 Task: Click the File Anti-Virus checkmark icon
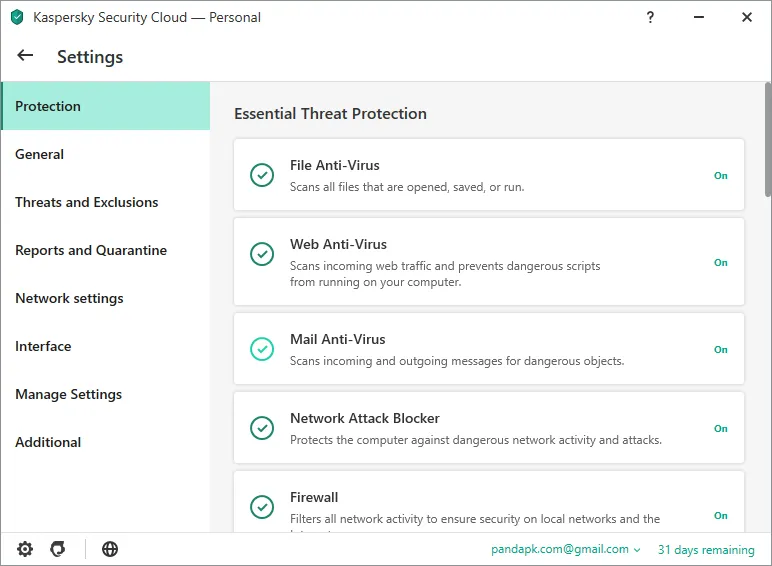pos(262,175)
